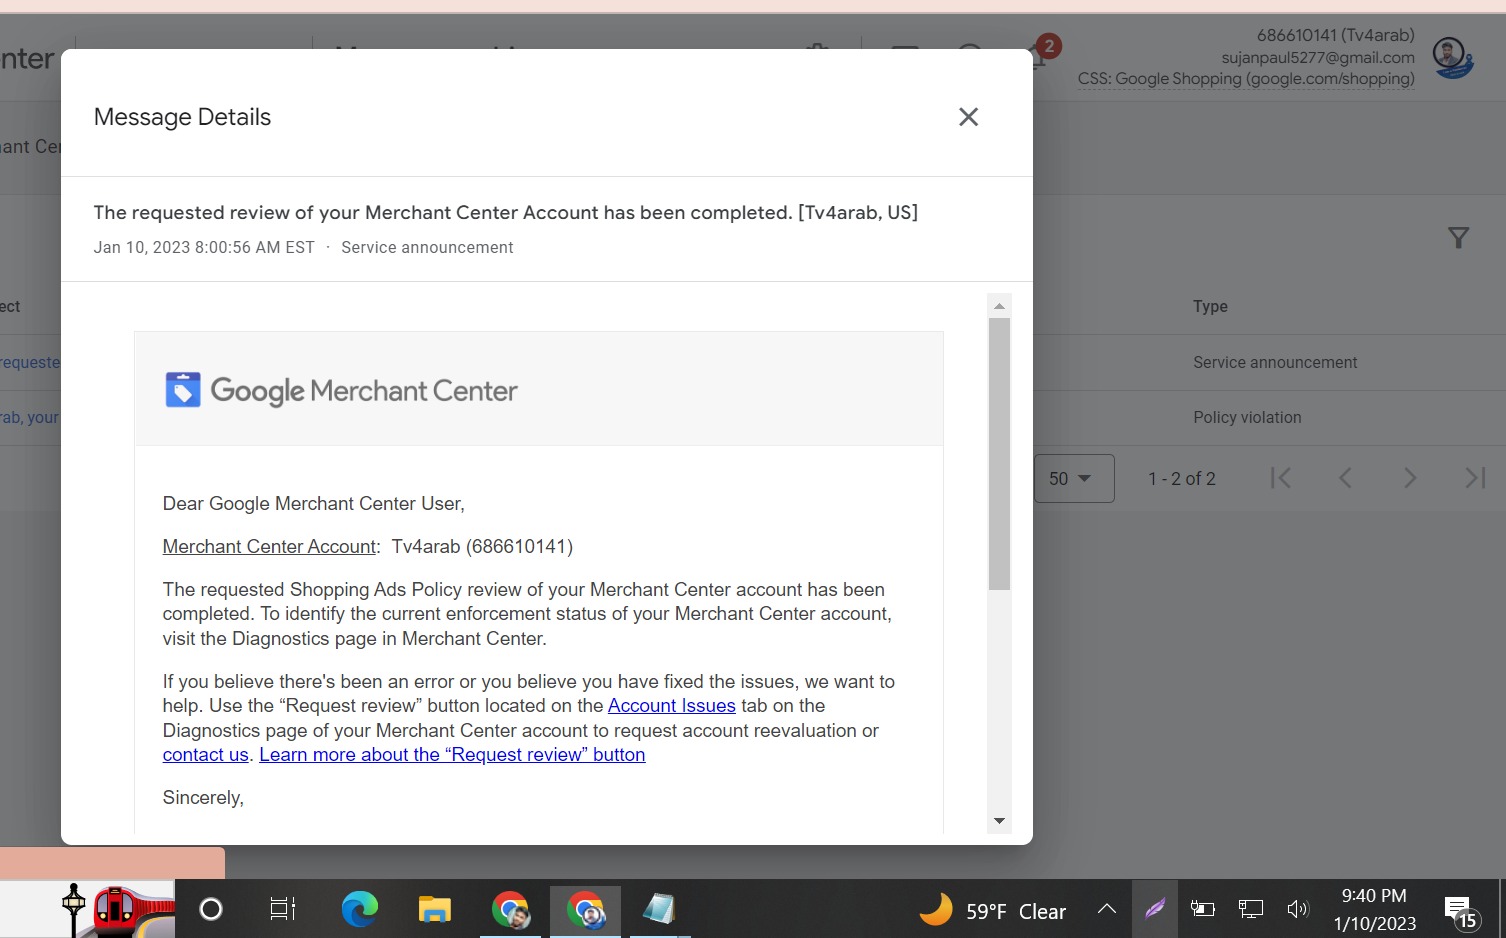Open Cortana search circle on taskbar
1506x938 pixels.
click(x=211, y=909)
